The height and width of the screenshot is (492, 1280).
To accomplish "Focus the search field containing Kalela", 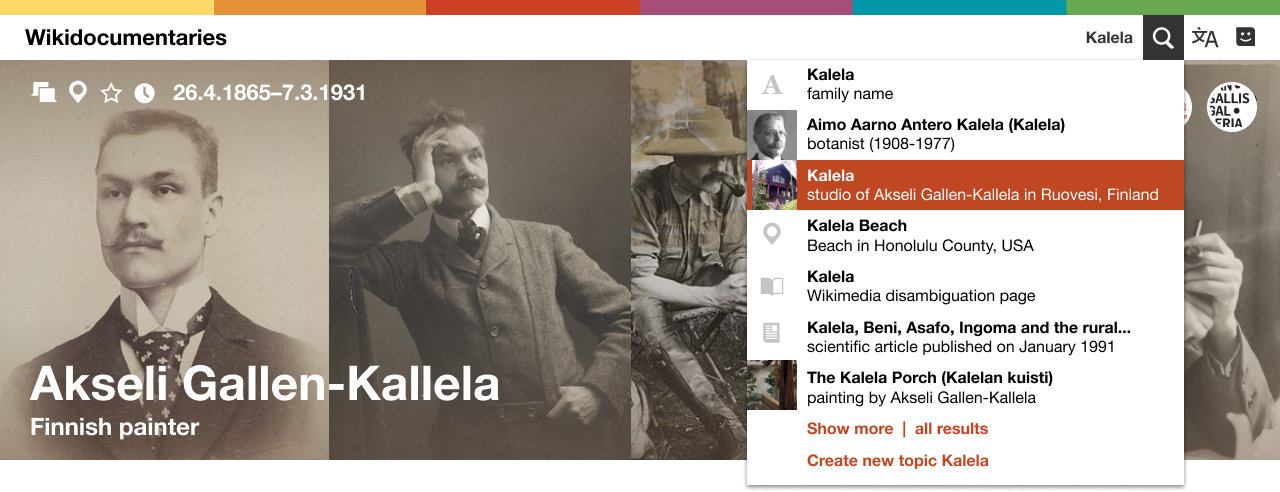I will coord(1109,38).
